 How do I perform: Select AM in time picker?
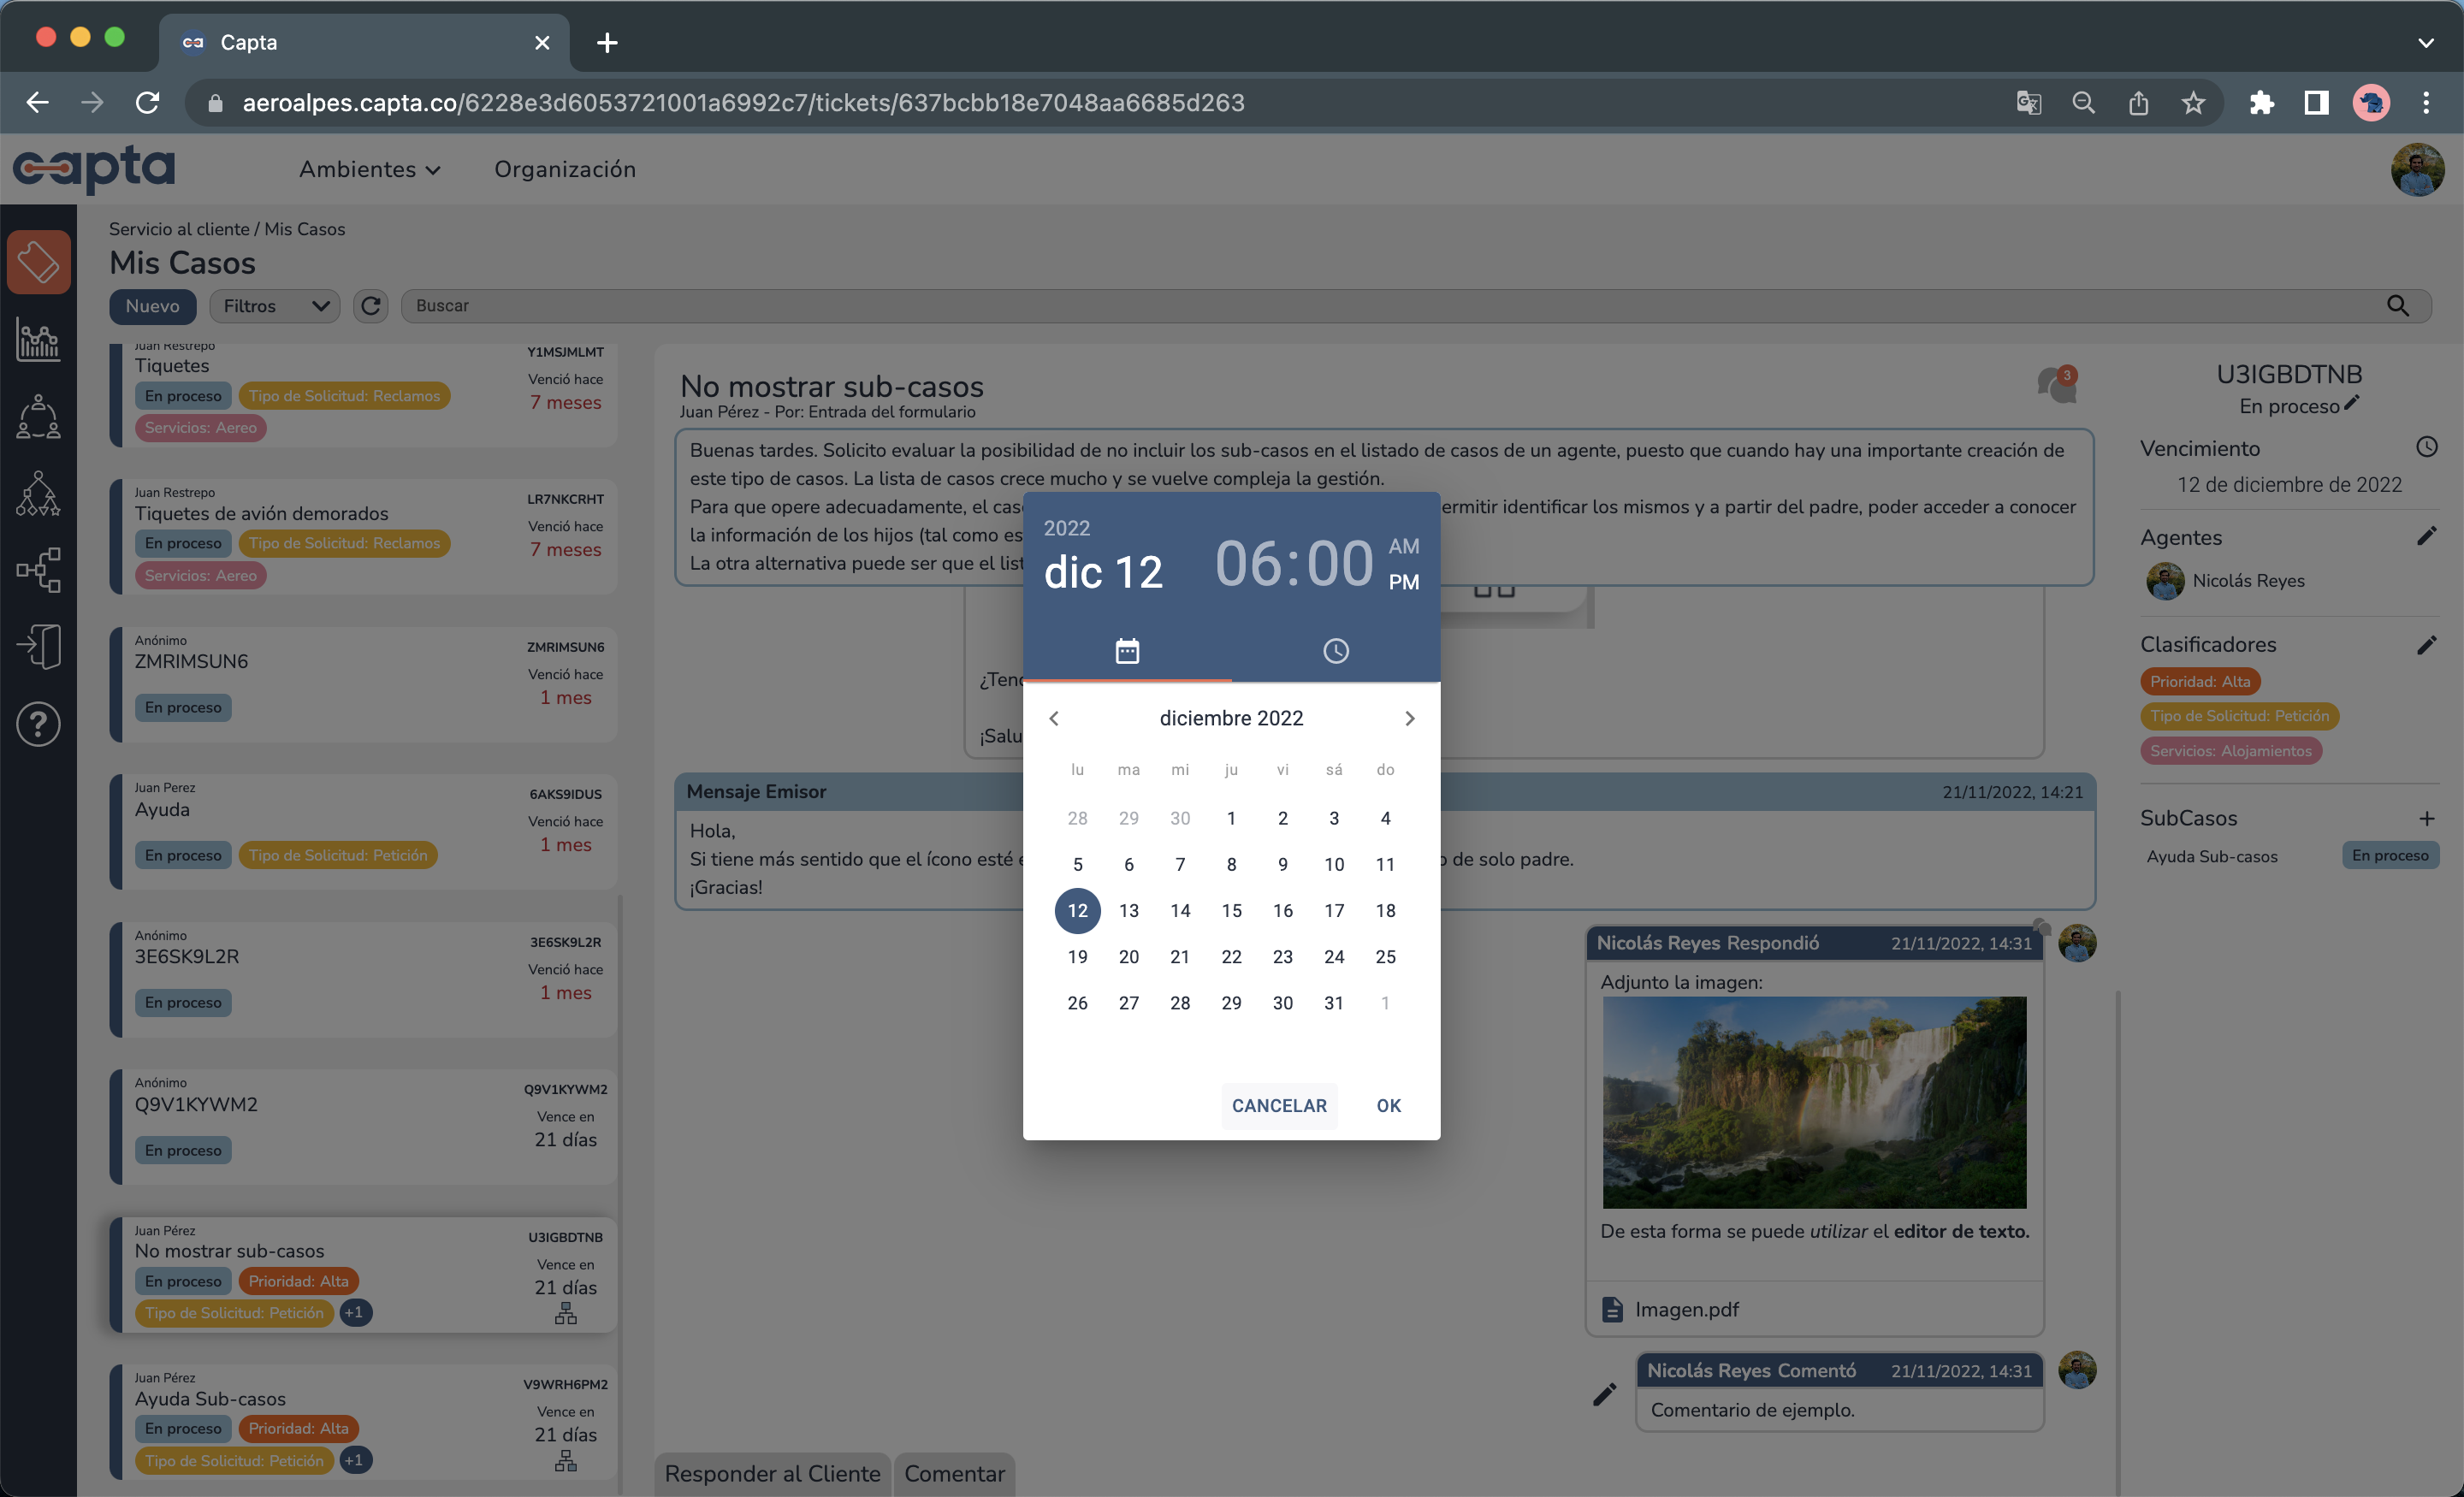pyautogui.click(x=1403, y=546)
